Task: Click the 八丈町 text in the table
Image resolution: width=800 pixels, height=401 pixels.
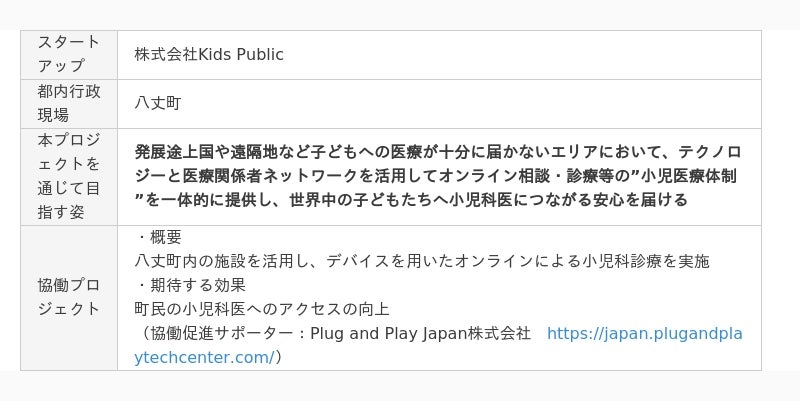Action: (x=158, y=103)
